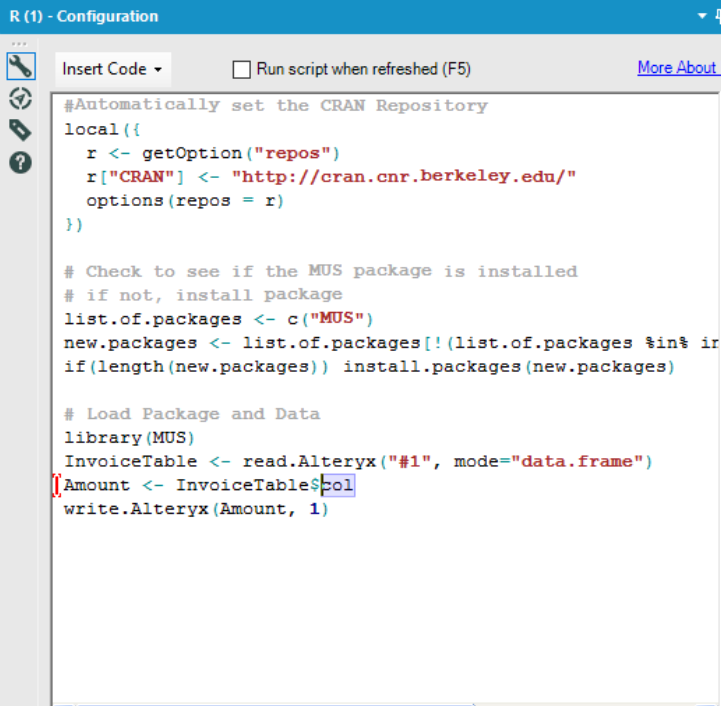721x706 pixels.
Task: Click the line 'list.of.packages <- c("MUS")'
Action: [219, 319]
